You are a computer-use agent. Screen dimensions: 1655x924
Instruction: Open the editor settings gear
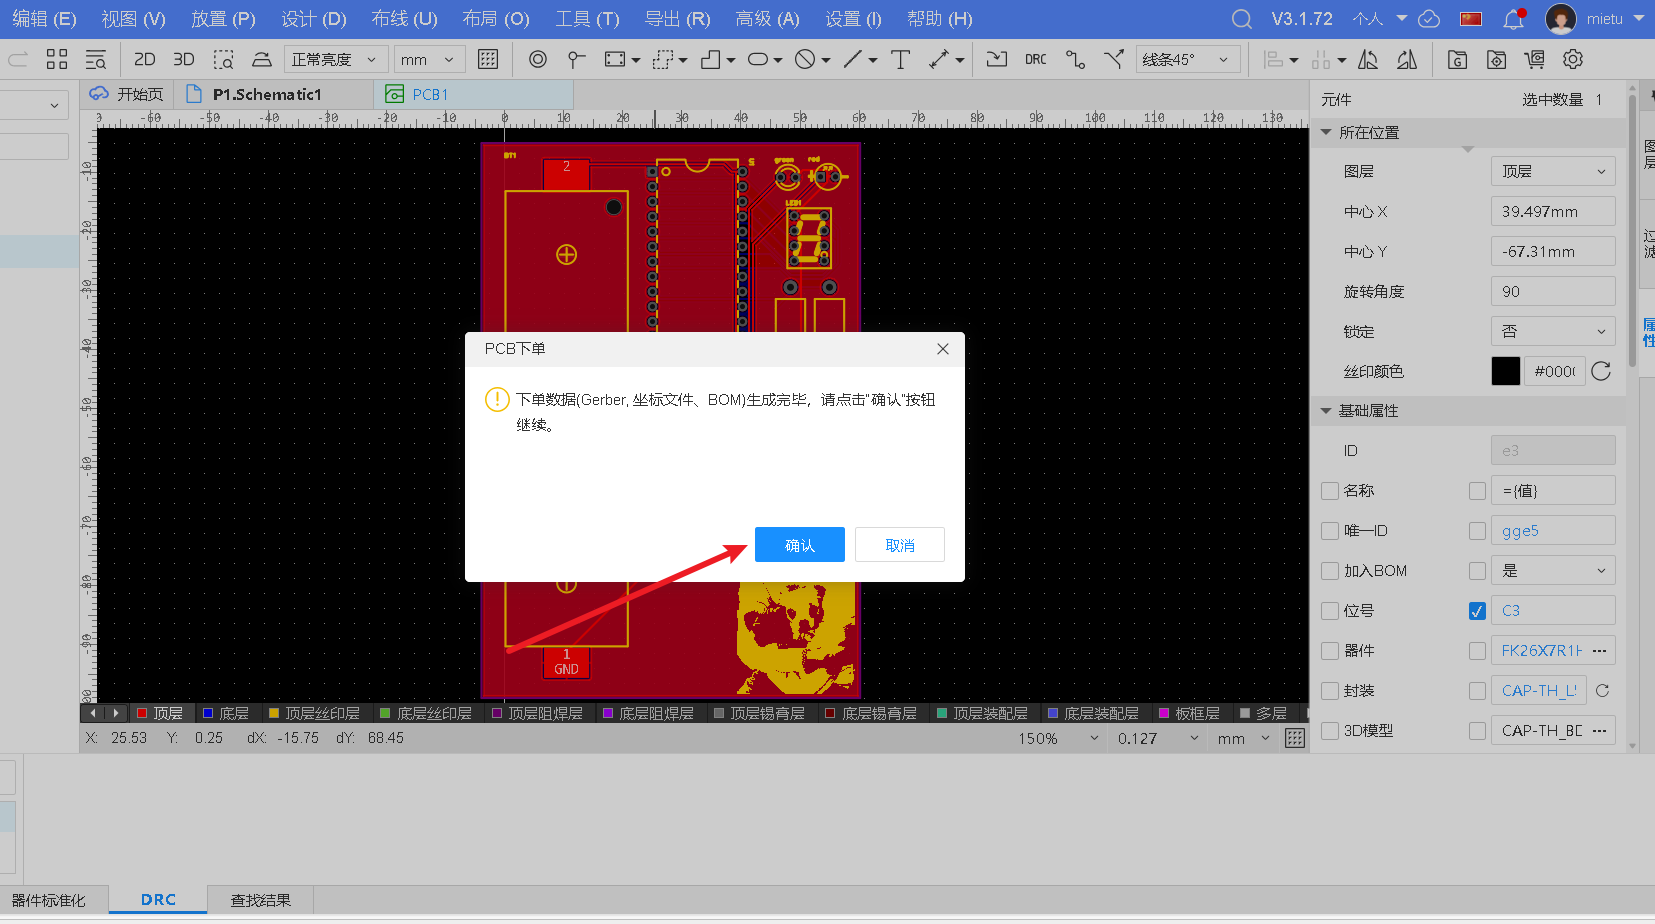tap(1573, 59)
